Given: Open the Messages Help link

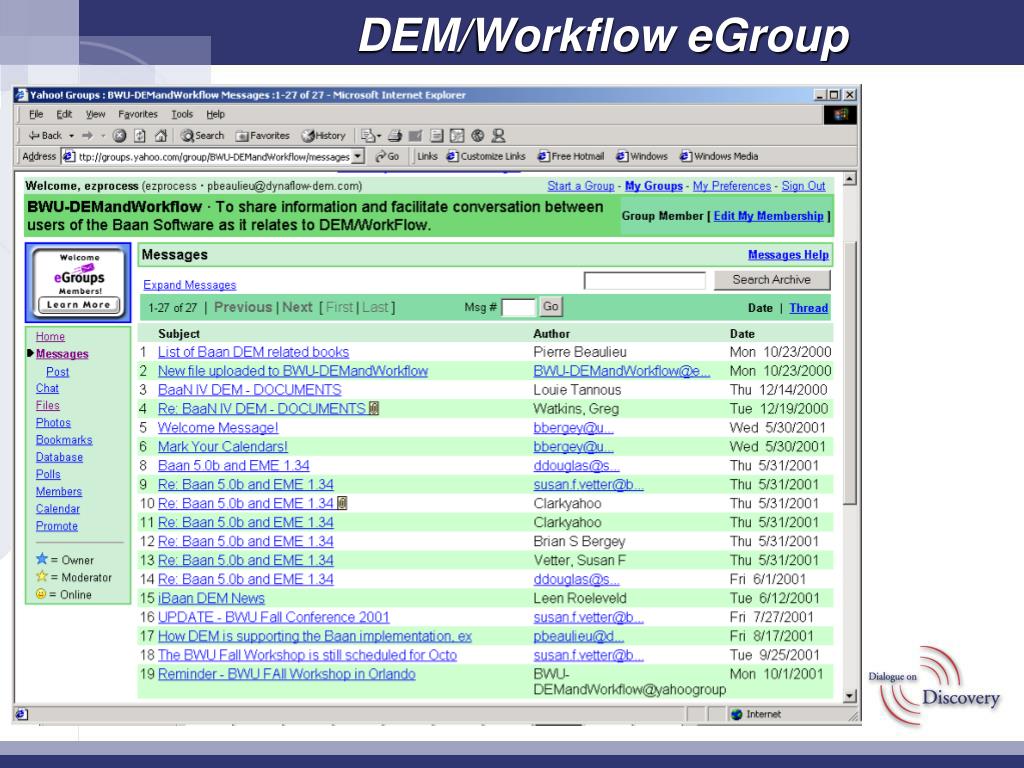Looking at the screenshot, I should 788,255.
